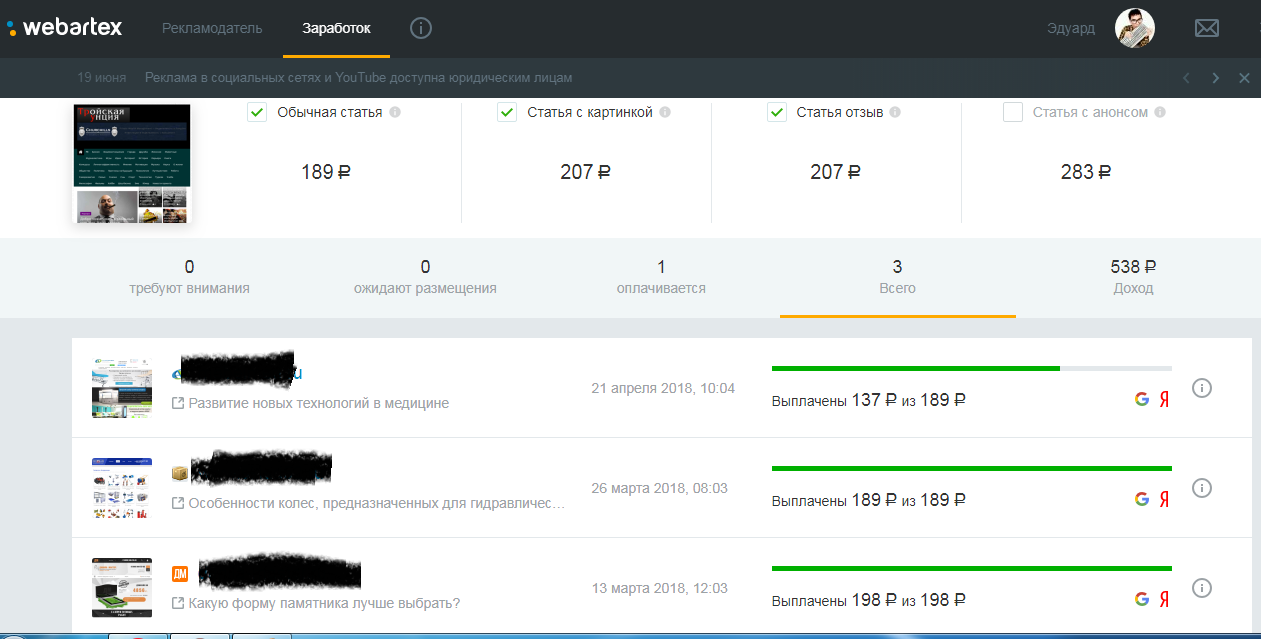The image size is (1261, 639).
Task: Show next news announcement with right chevron
Action: tap(1215, 78)
